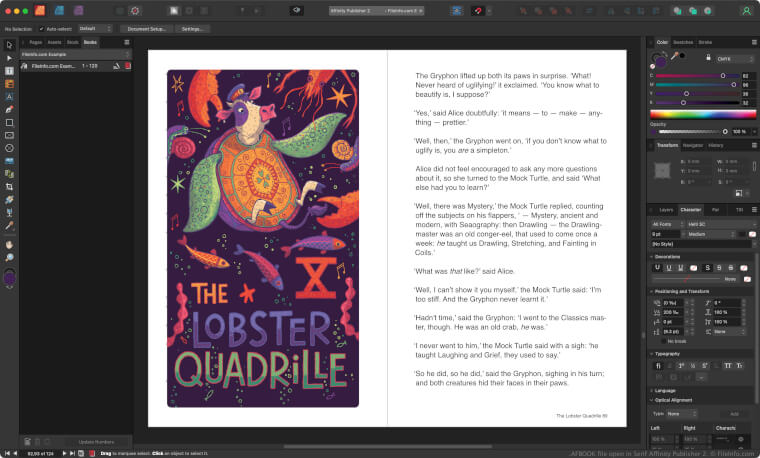Open Preflight red target icon in toolbar
The image size is (760, 458).
tap(135, 10)
